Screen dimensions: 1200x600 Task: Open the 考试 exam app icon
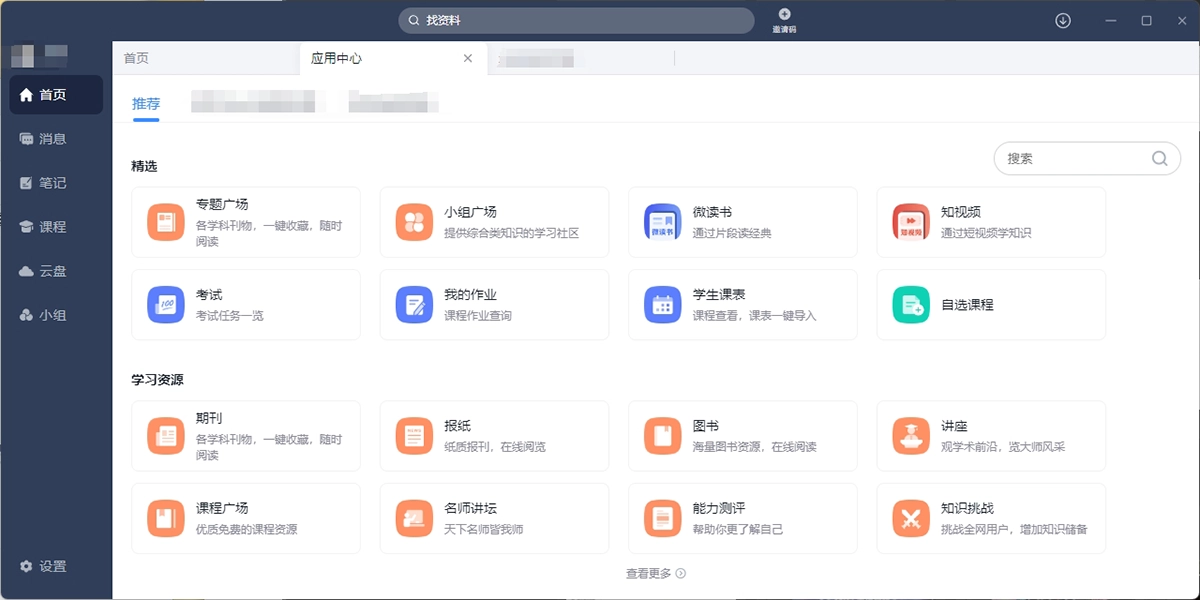165,304
